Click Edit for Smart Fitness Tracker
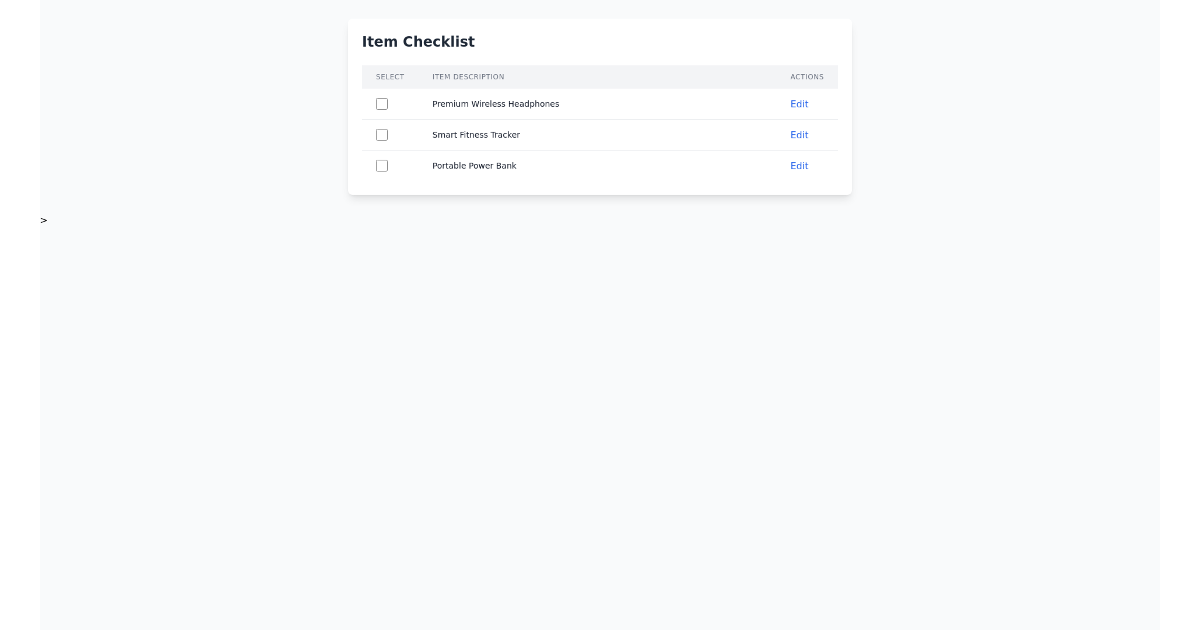 [798, 134]
